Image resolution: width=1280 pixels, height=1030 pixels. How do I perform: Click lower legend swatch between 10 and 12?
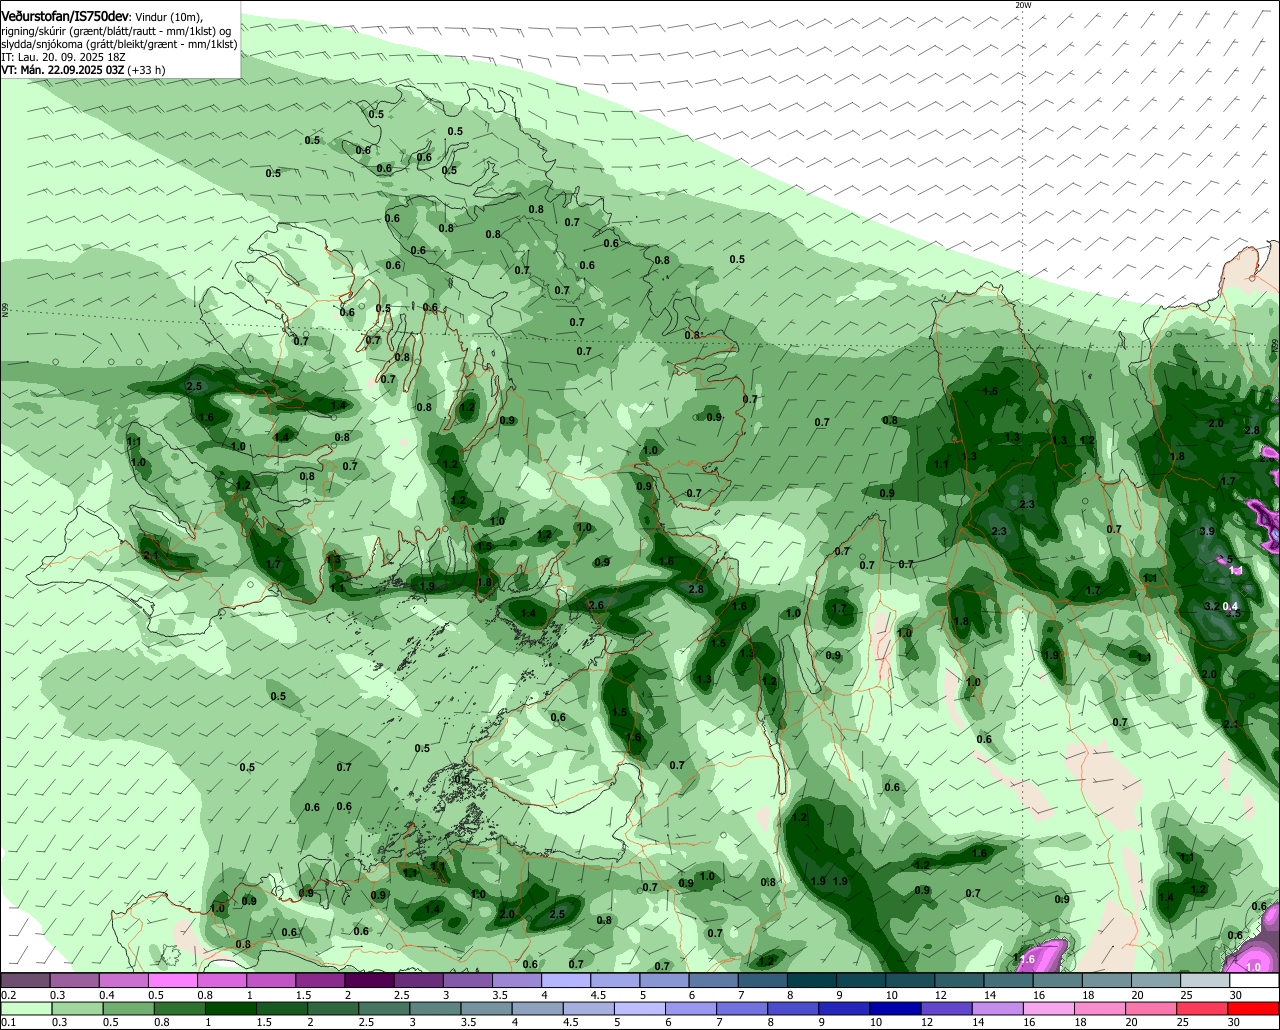896,1008
